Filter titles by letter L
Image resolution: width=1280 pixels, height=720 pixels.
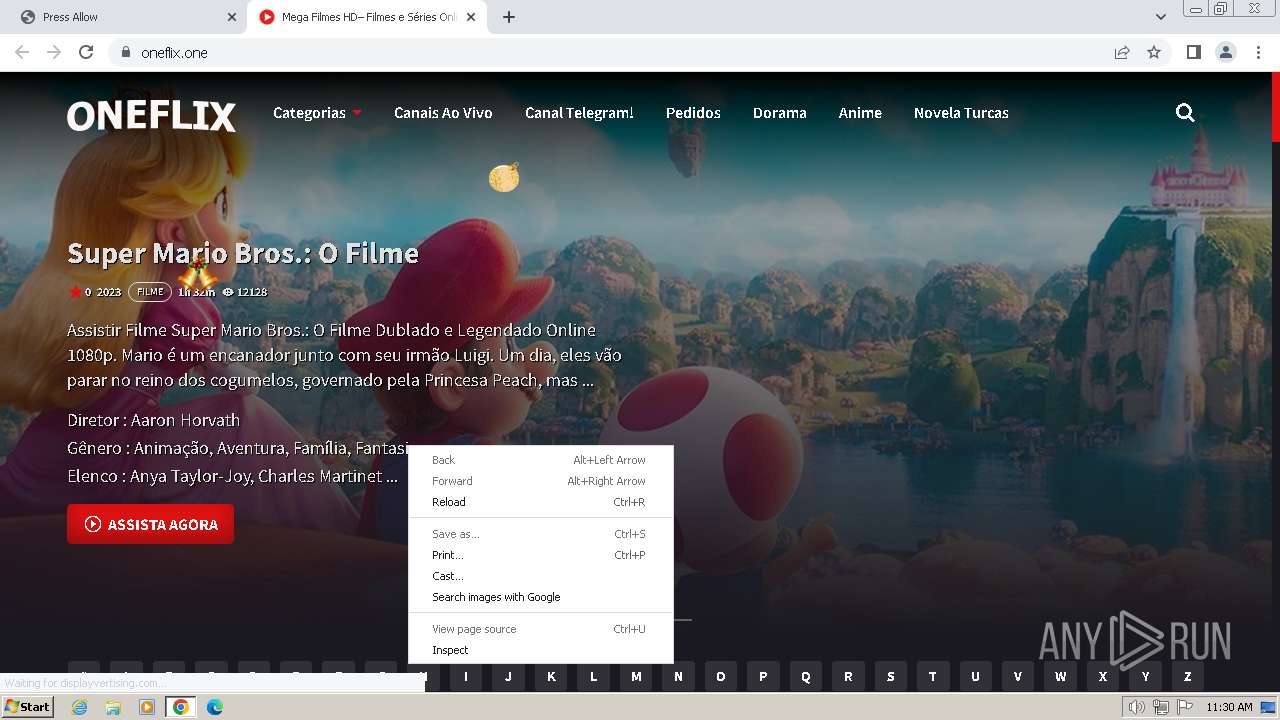point(593,676)
